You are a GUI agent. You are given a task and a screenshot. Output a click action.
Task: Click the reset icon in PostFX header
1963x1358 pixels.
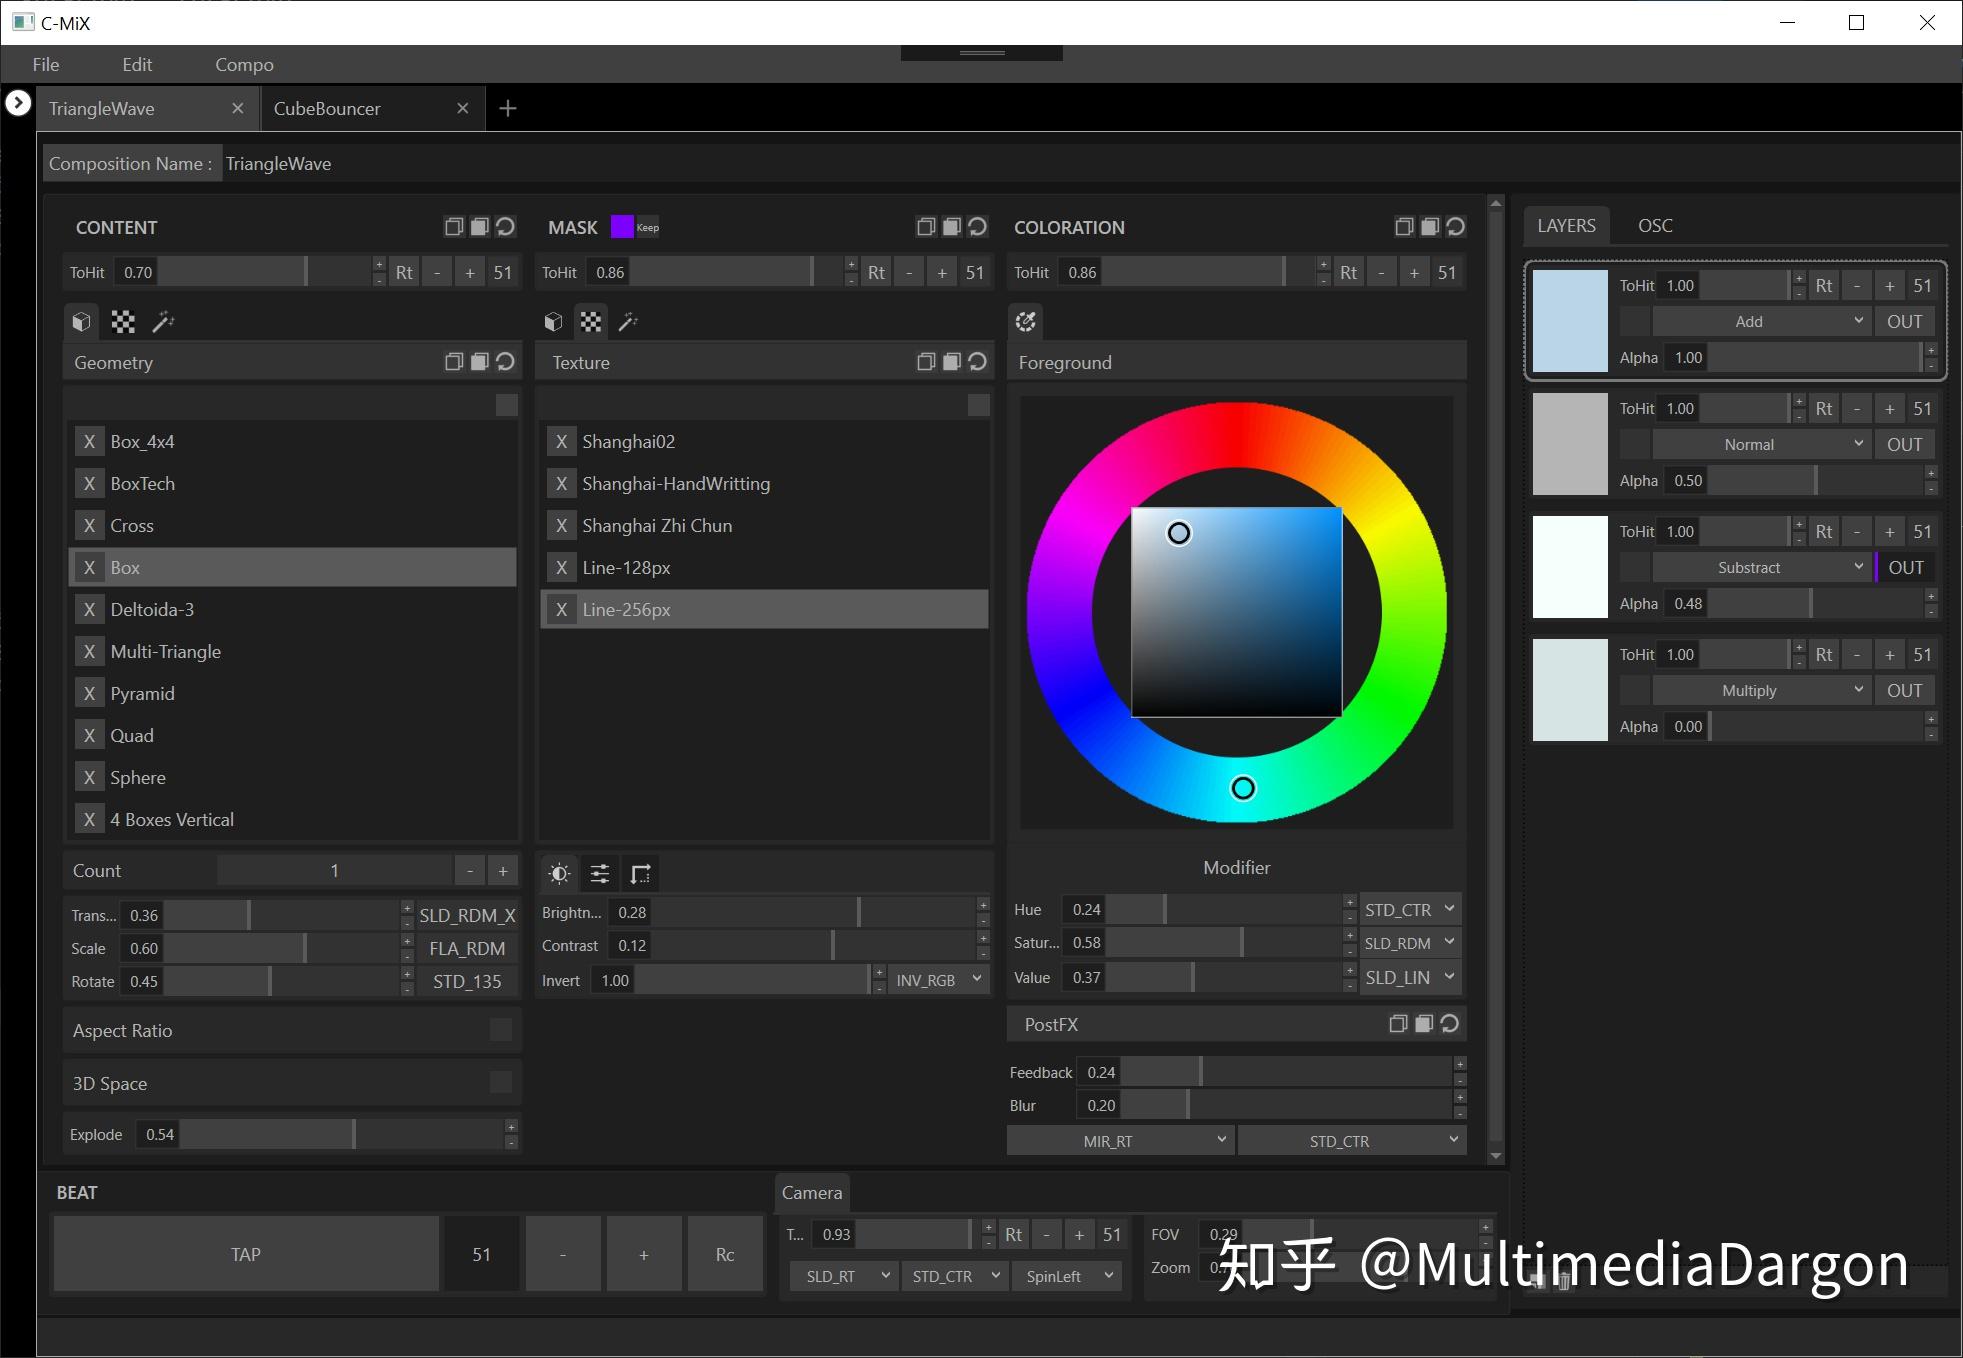1450,1024
